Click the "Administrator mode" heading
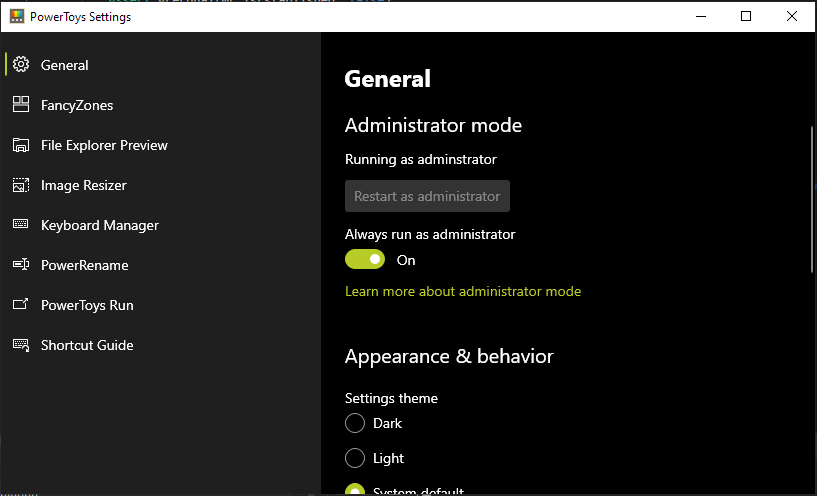817x496 pixels. tap(433, 126)
